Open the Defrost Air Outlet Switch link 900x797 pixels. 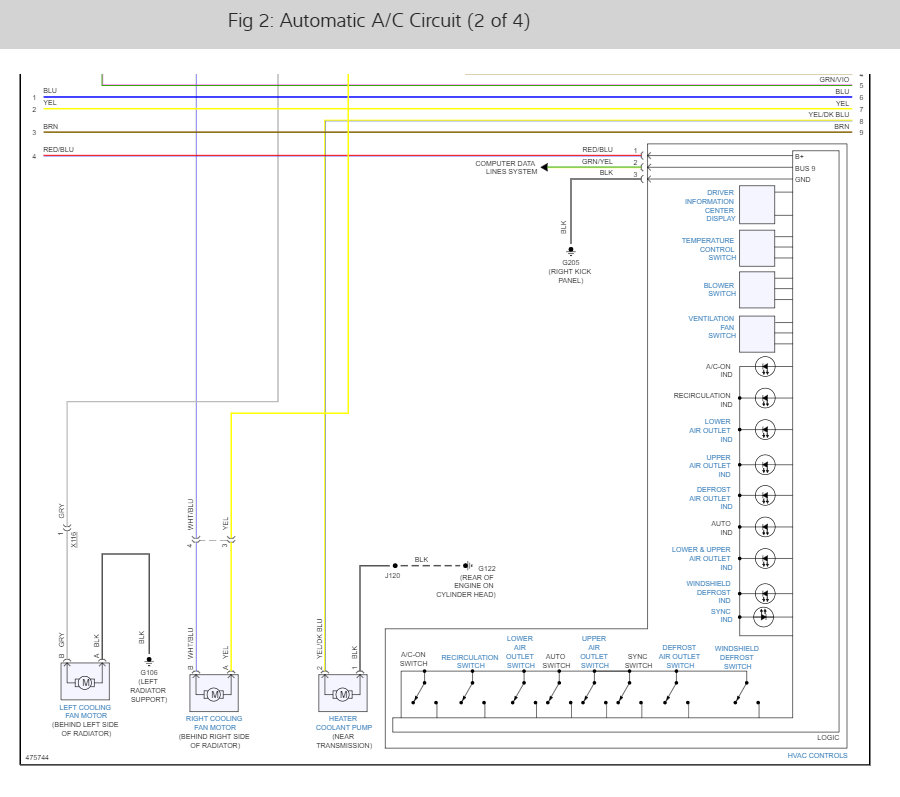679,656
